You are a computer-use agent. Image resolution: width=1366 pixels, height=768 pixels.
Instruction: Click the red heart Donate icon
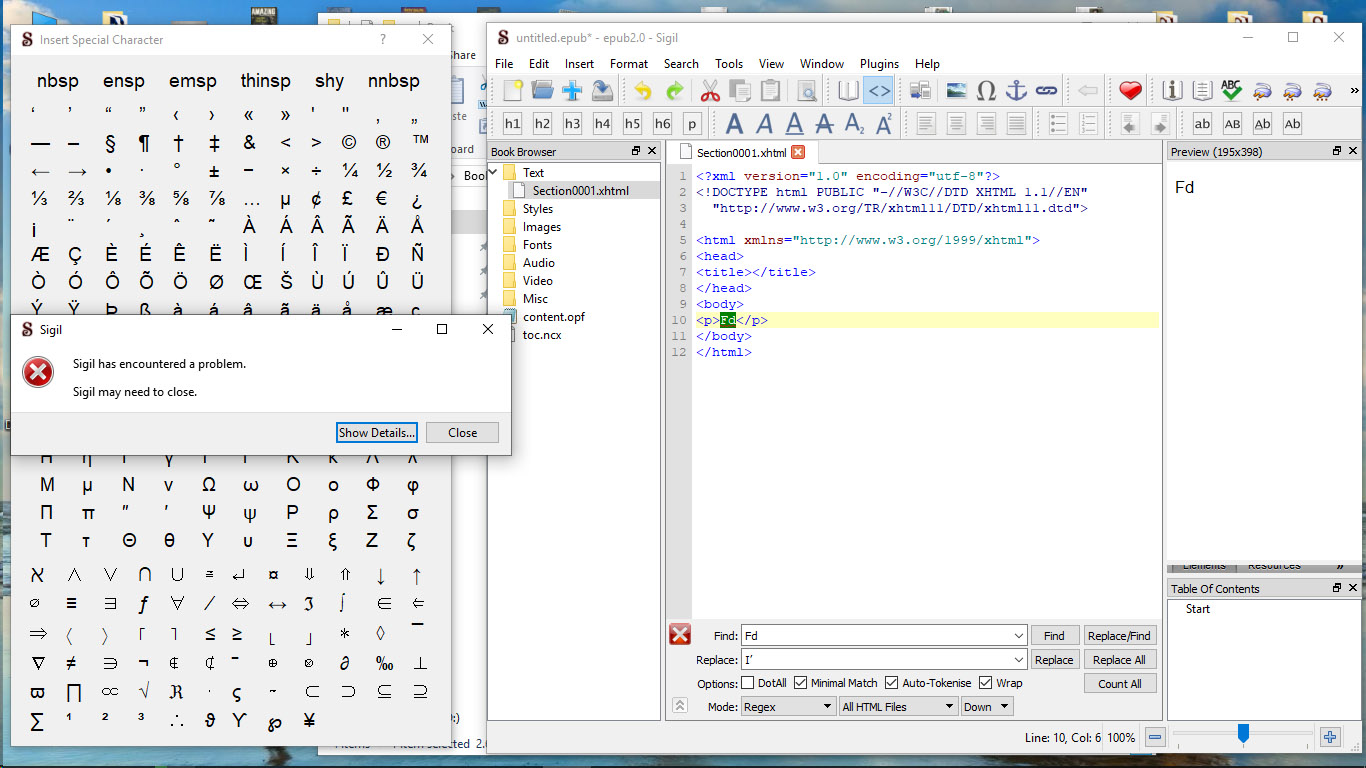[x=1130, y=91]
